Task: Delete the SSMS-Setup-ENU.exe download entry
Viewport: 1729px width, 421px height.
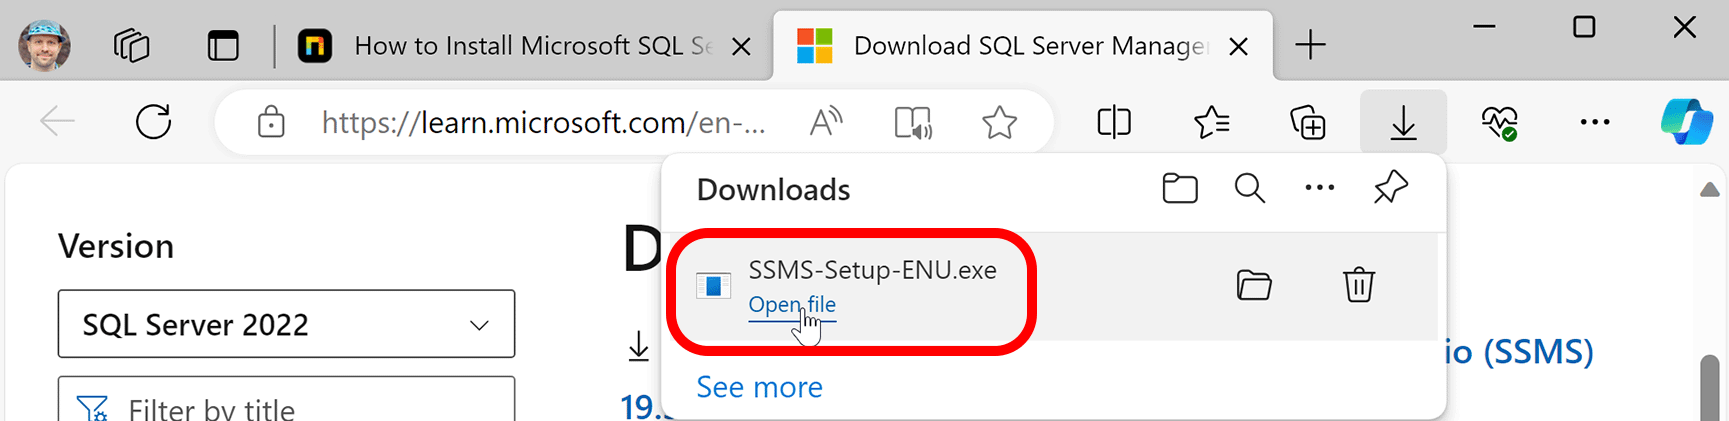Action: [x=1358, y=285]
